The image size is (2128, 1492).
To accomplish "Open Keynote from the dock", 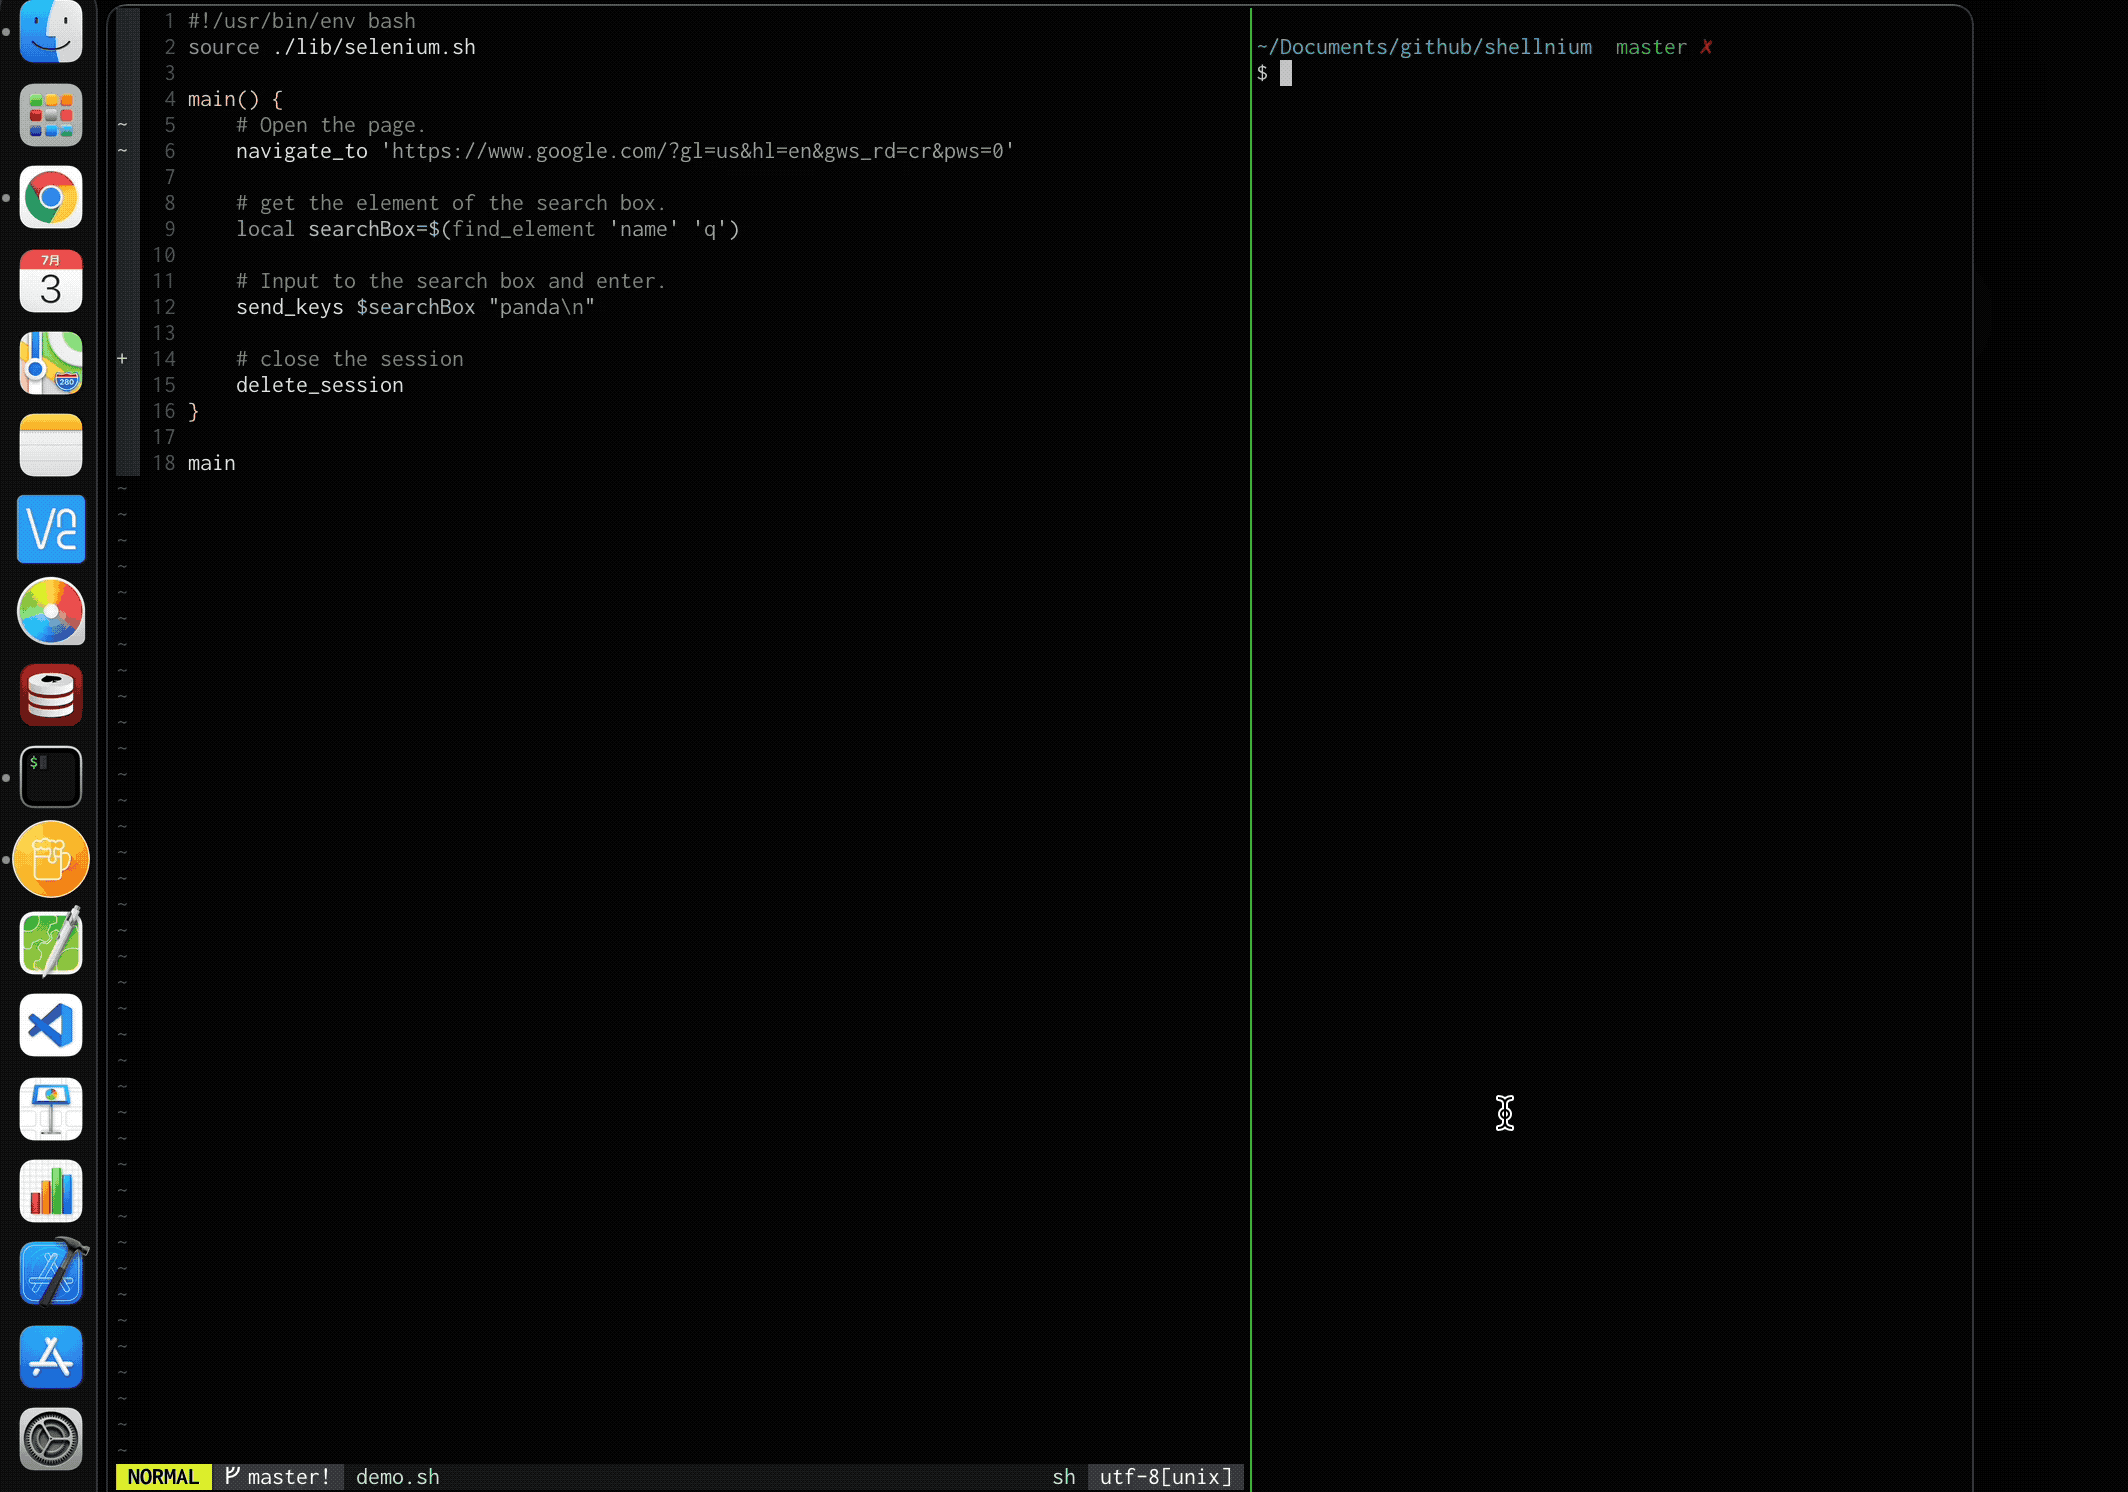I will [50, 1108].
